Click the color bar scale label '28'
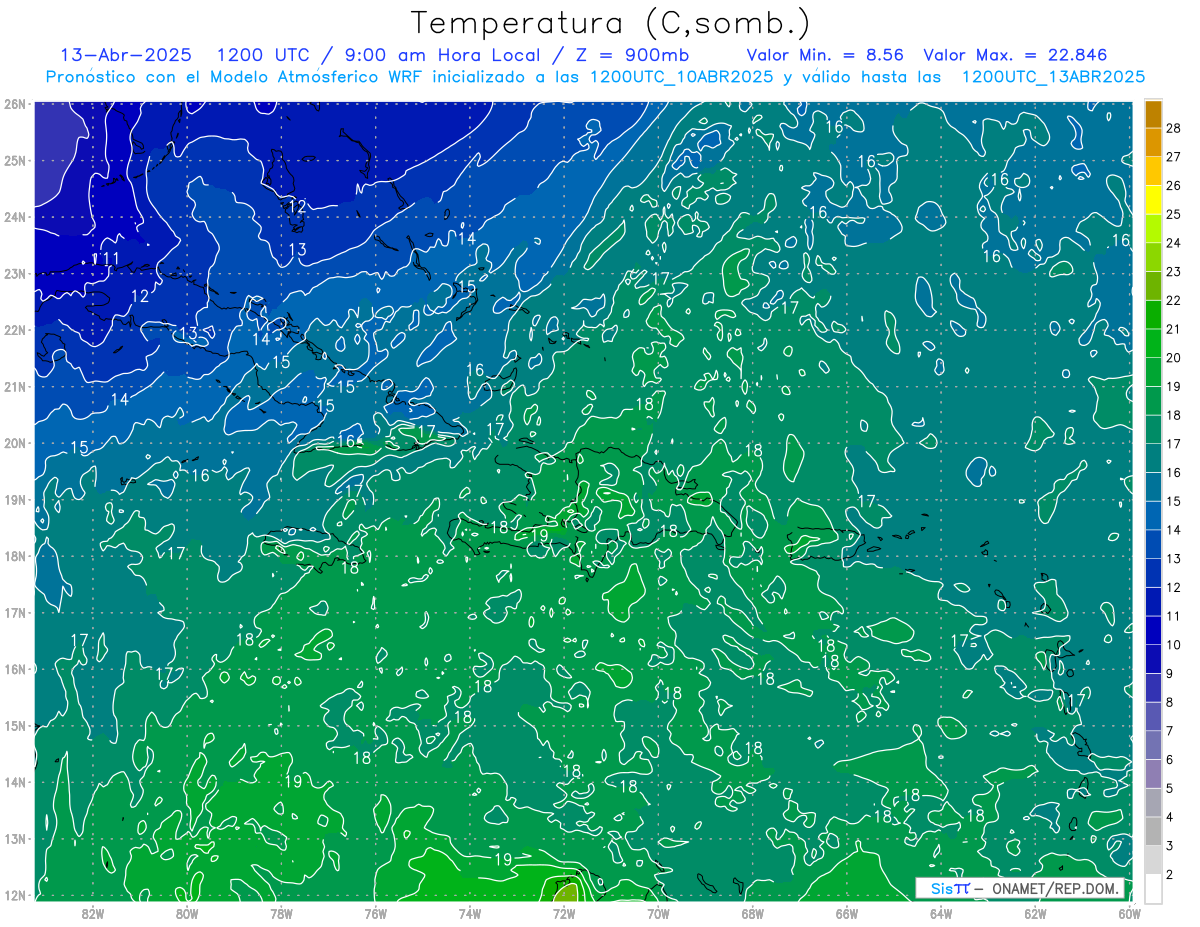Viewport: 1200px width, 927px height. 1174,128
